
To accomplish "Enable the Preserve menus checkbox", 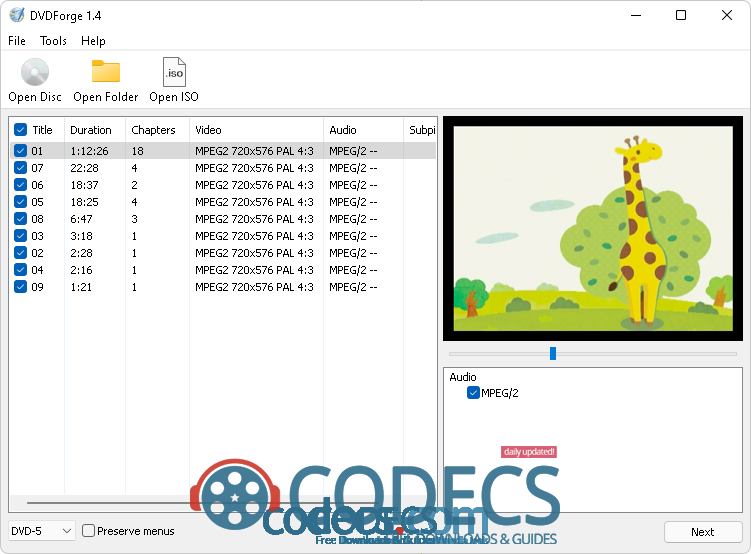I will pos(89,531).
